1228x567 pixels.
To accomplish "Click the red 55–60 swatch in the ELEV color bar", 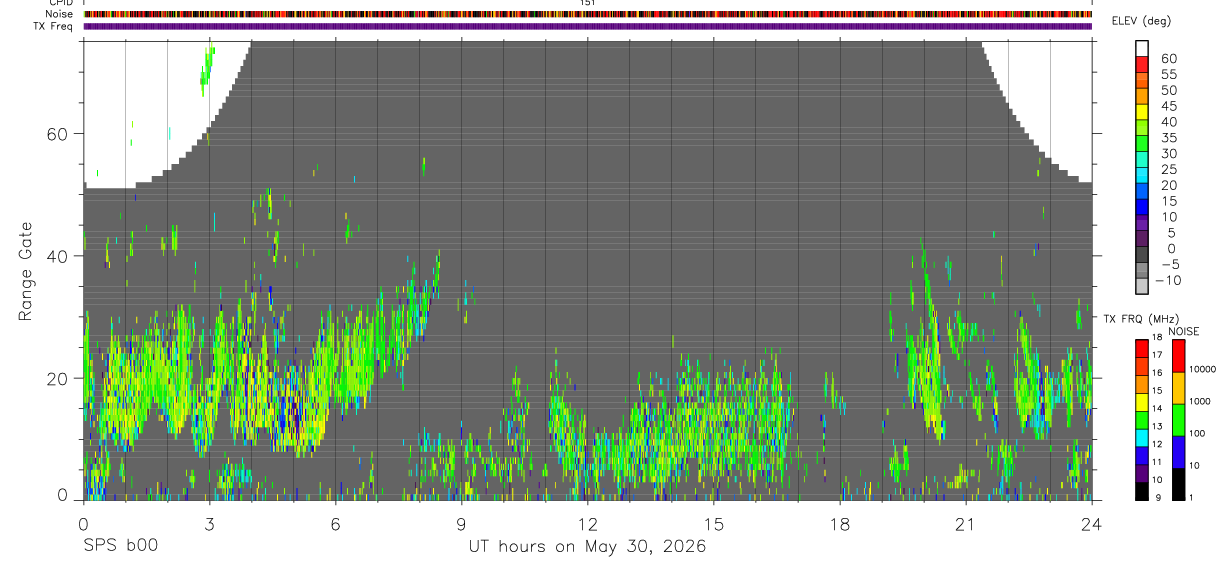I will pyautogui.click(x=1142, y=66).
